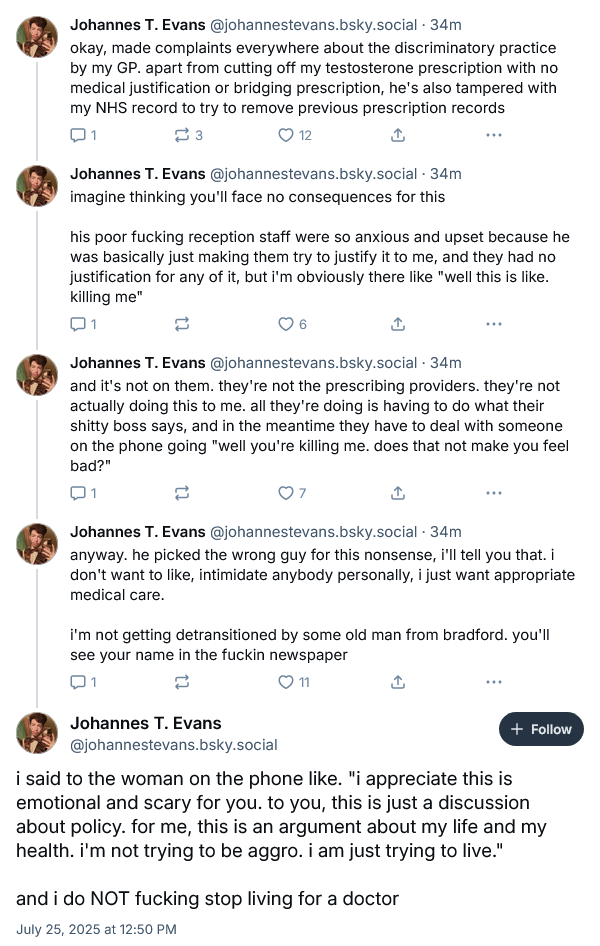Click Johannes T. Evans name on first post
This screenshot has height=946, width=600.
136,23
